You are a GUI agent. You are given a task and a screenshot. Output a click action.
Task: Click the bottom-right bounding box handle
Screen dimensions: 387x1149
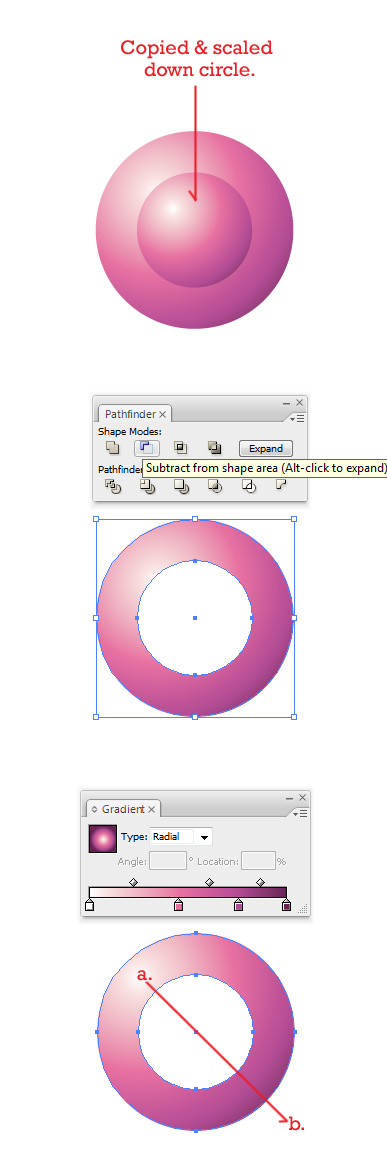(x=294, y=717)
